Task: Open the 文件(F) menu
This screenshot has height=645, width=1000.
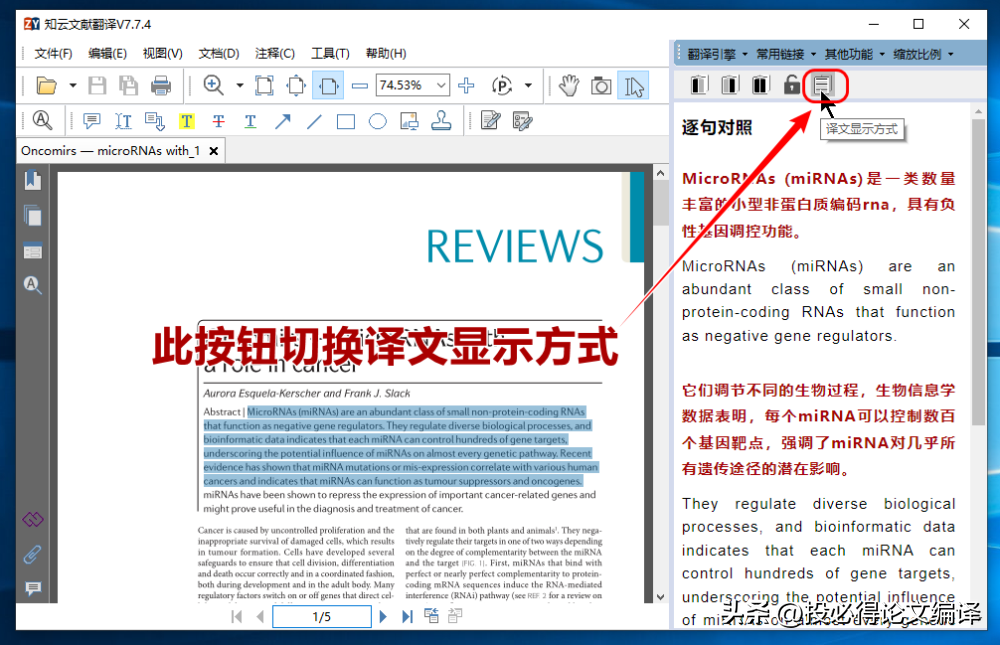Action: pos(53,54)
